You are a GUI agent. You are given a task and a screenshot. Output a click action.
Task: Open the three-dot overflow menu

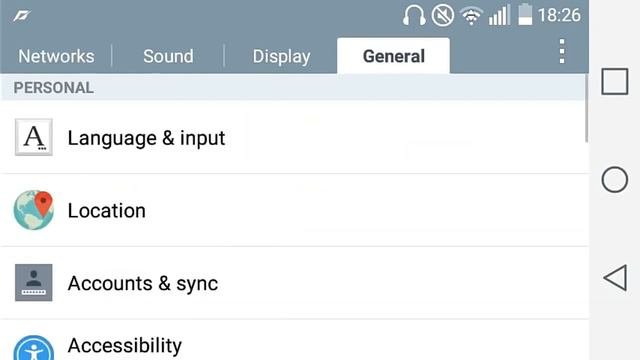562,51
